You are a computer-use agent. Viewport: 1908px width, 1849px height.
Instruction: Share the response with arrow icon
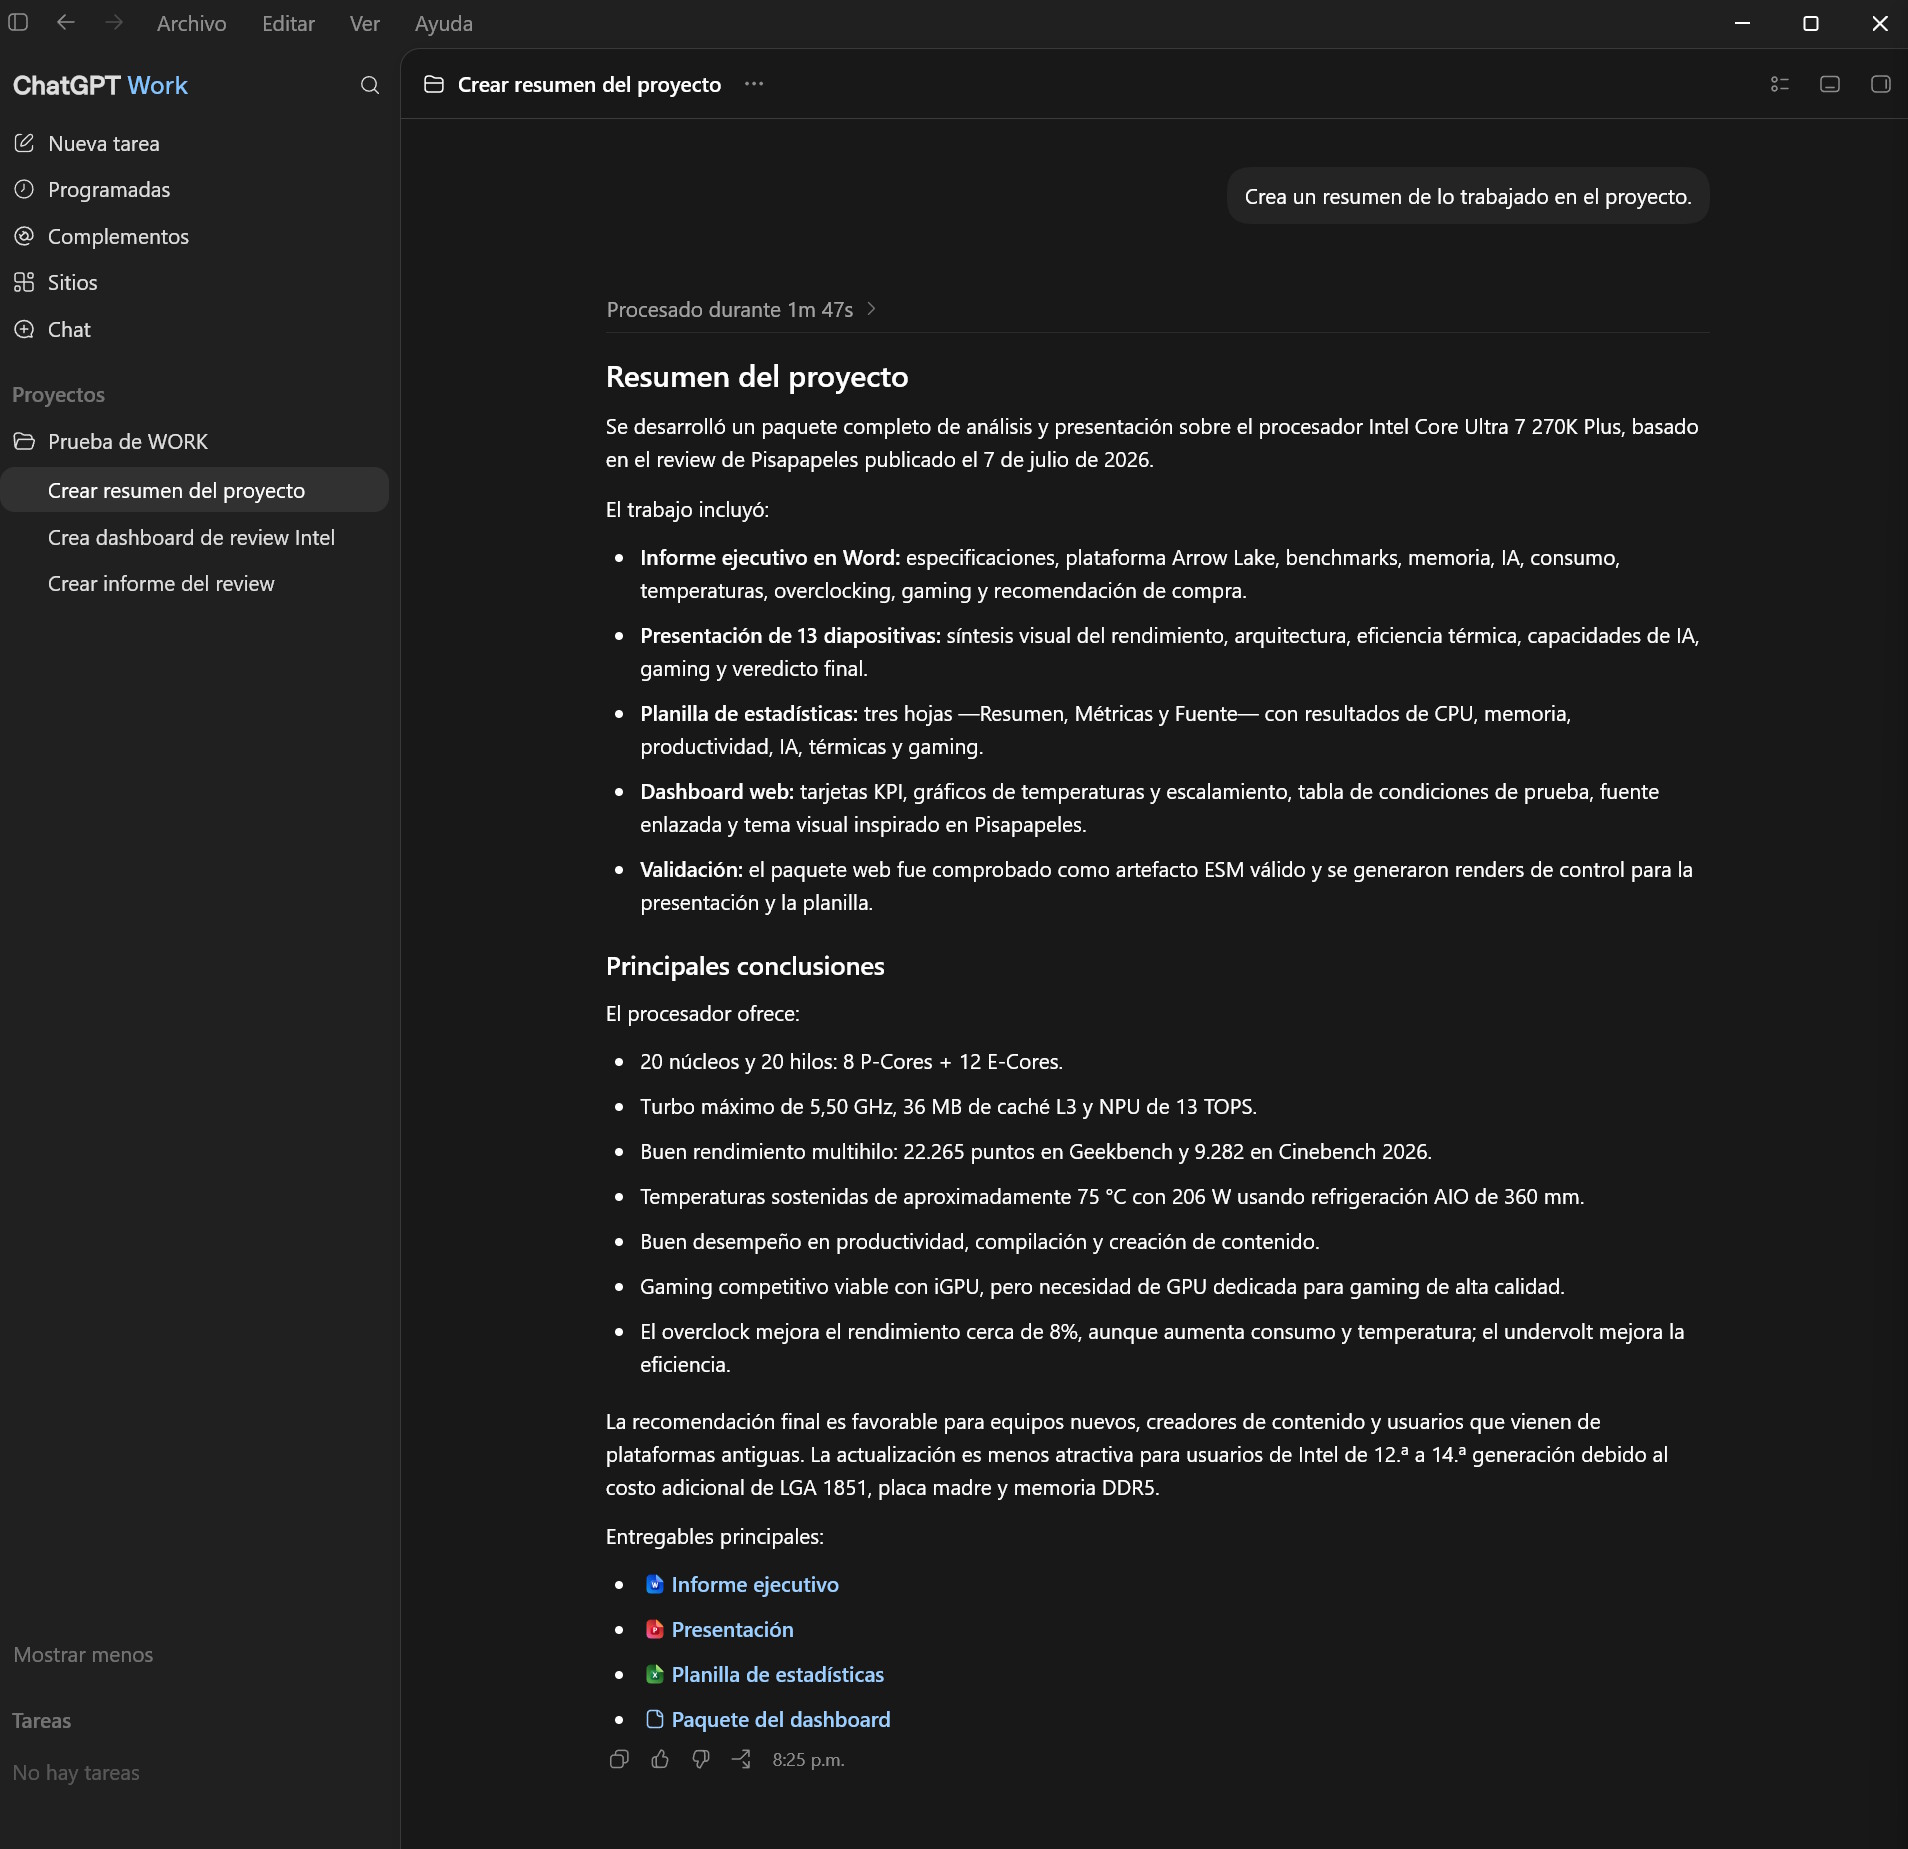point(741,1759)
